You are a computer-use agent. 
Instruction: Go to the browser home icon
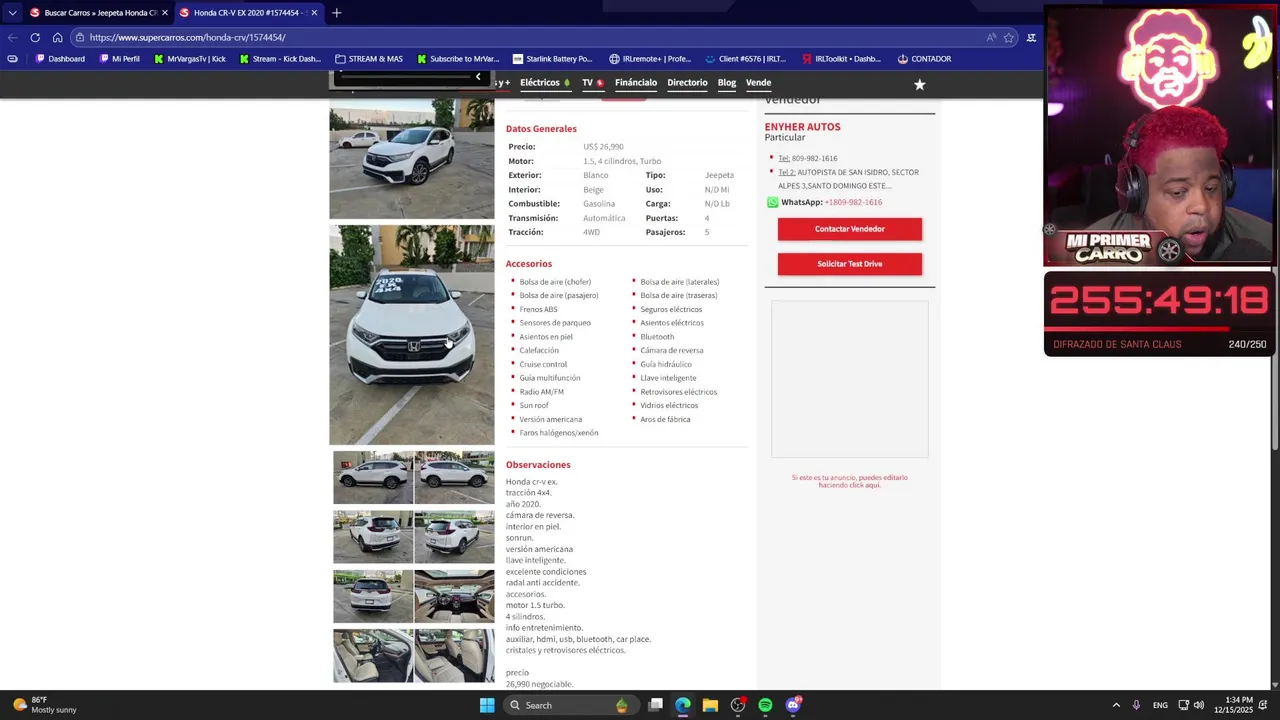57,37
